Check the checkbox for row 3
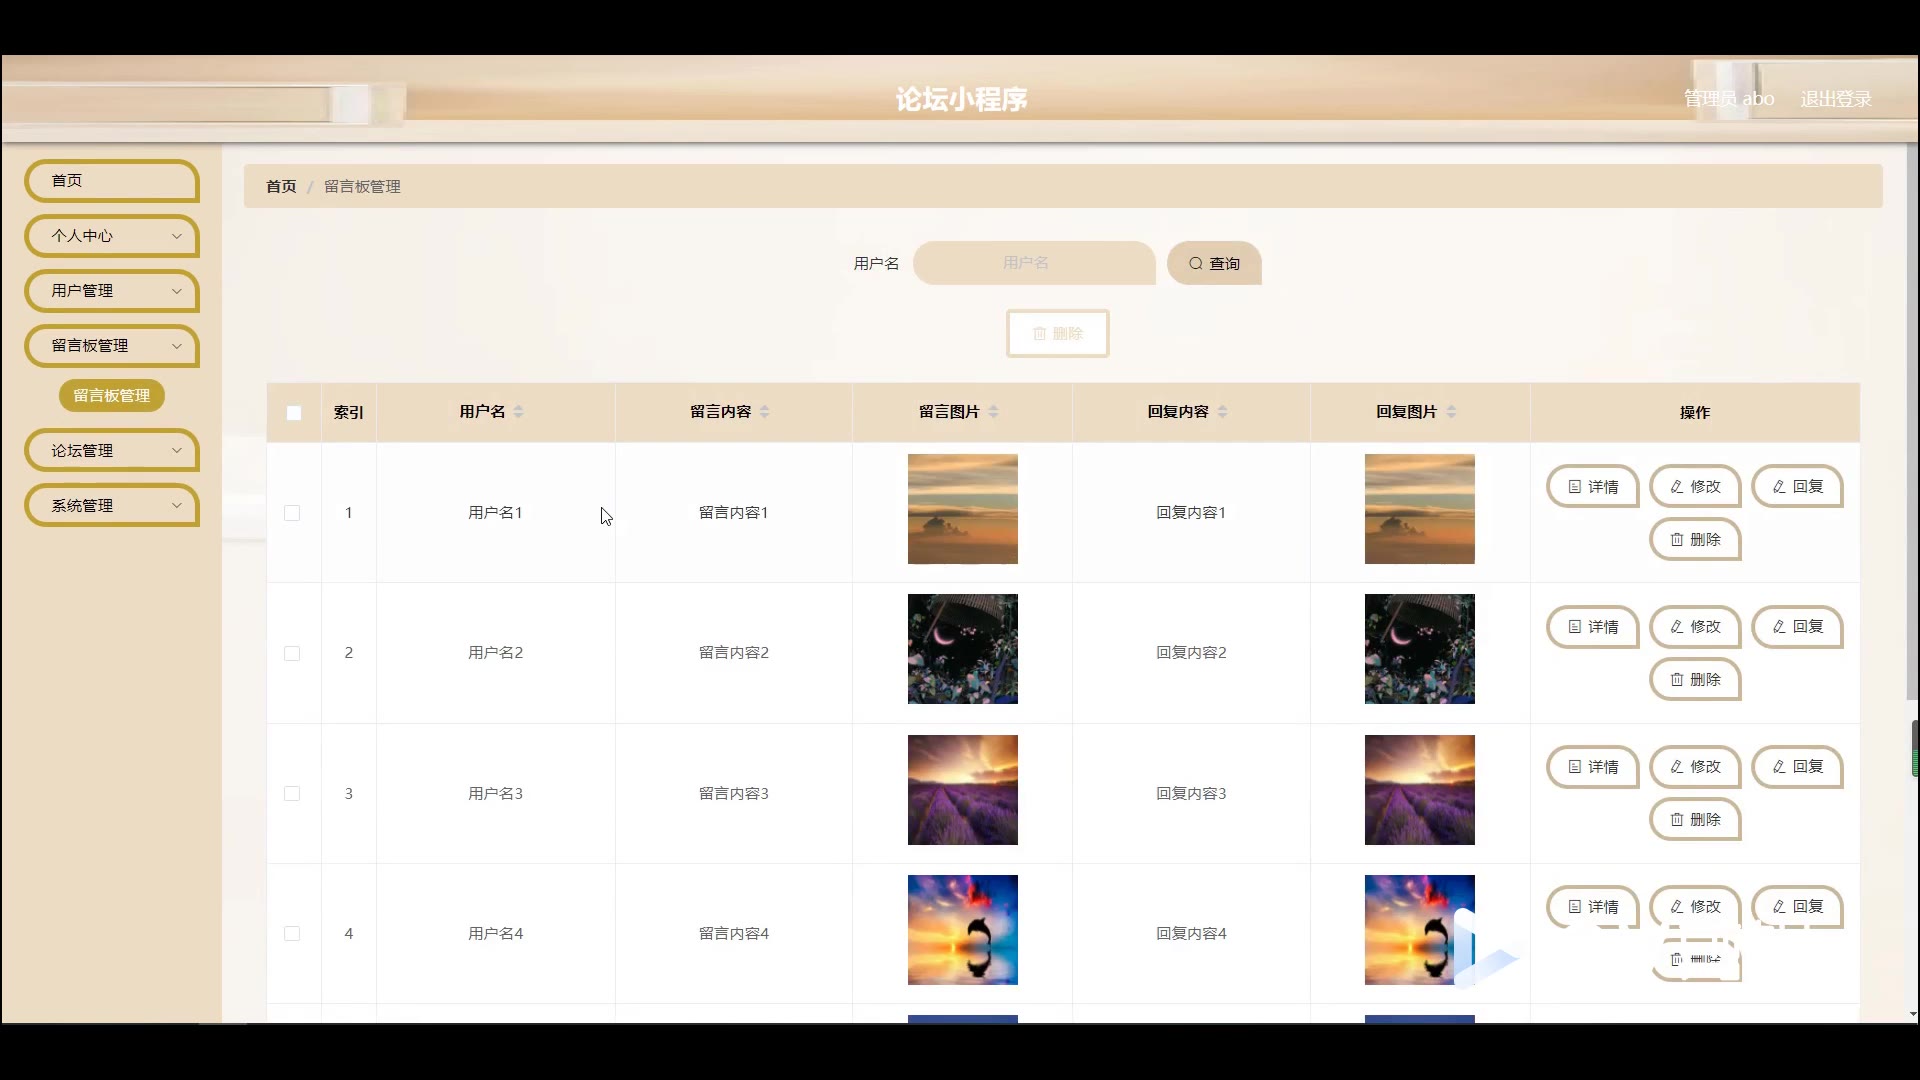The image size is (1920, 1080). (x=292, y=793)
